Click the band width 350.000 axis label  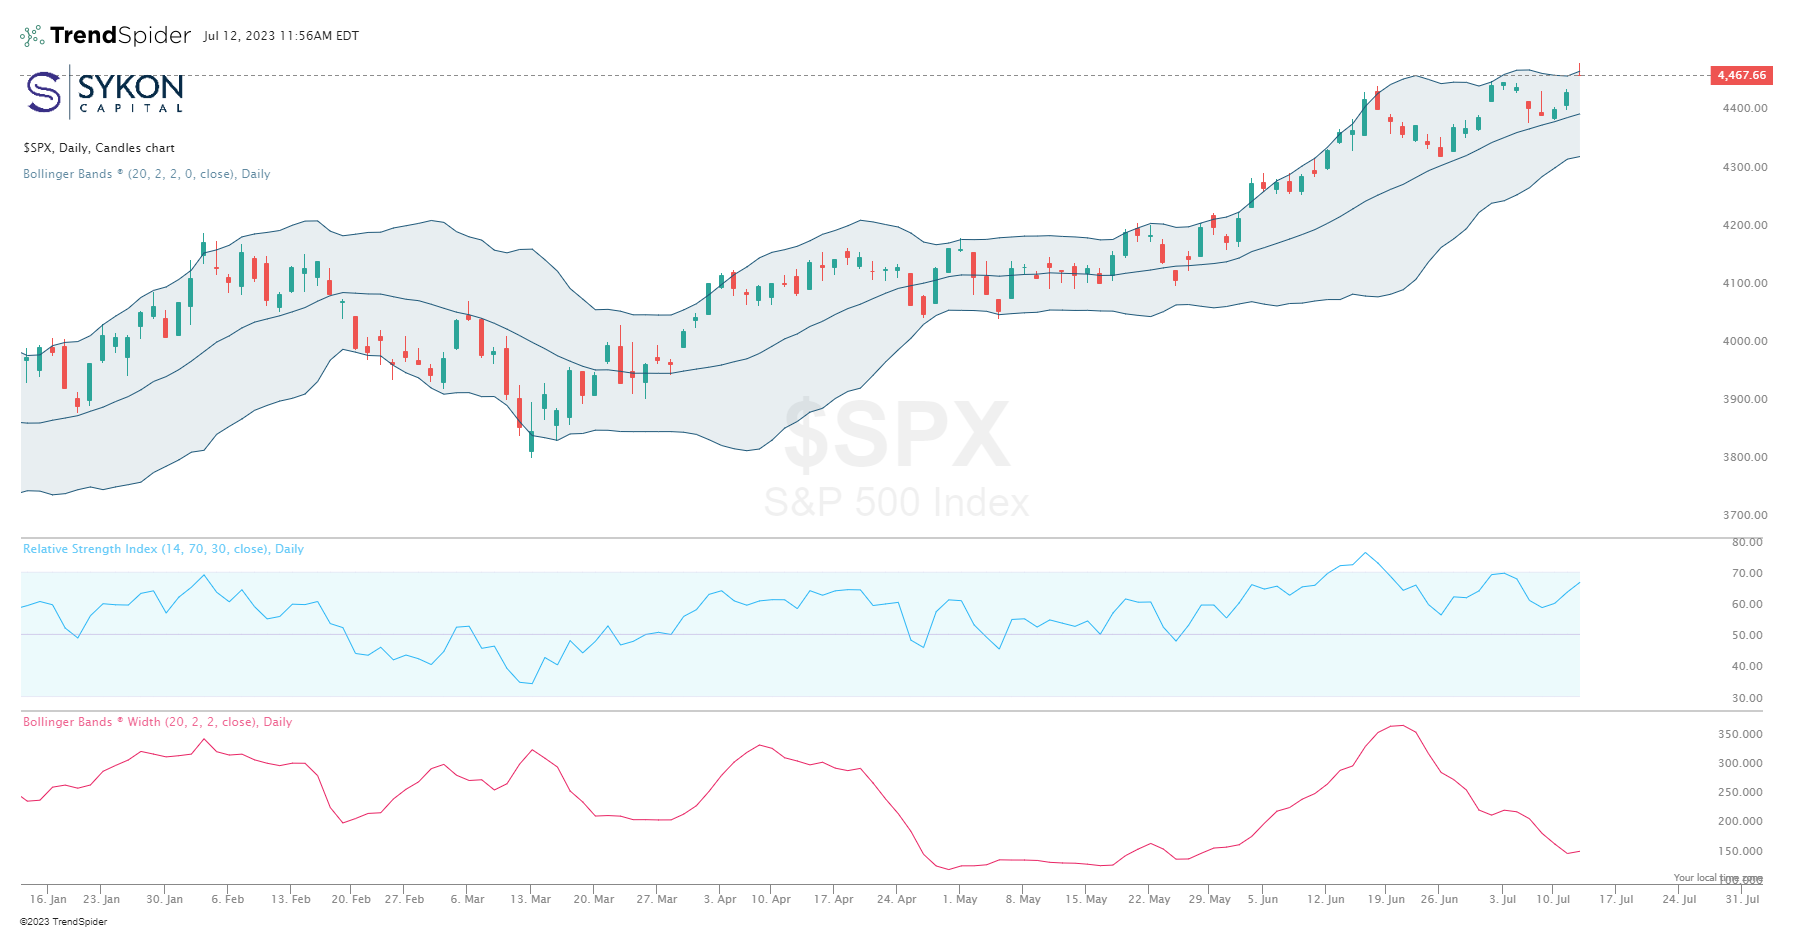pos(1740,734)
